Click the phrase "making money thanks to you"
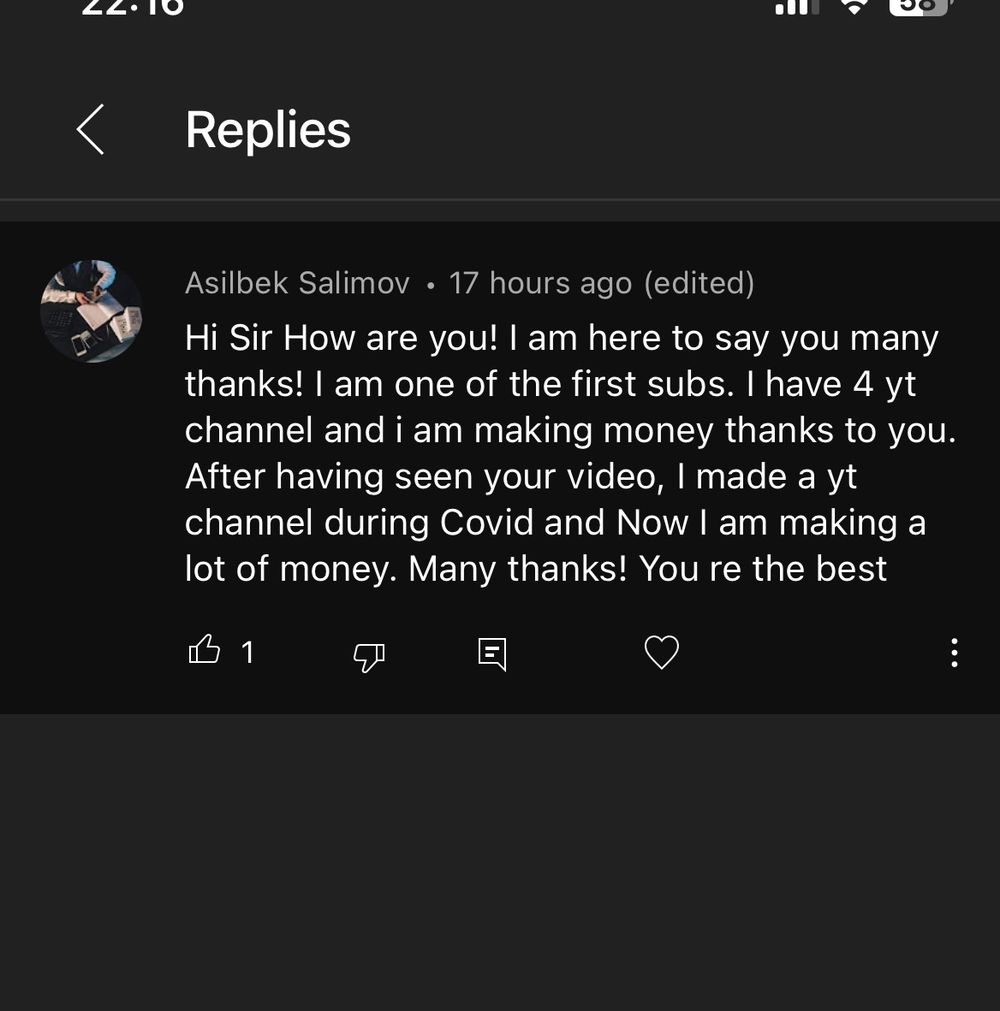This screenshot has height=1011, width=1000. 713,431
